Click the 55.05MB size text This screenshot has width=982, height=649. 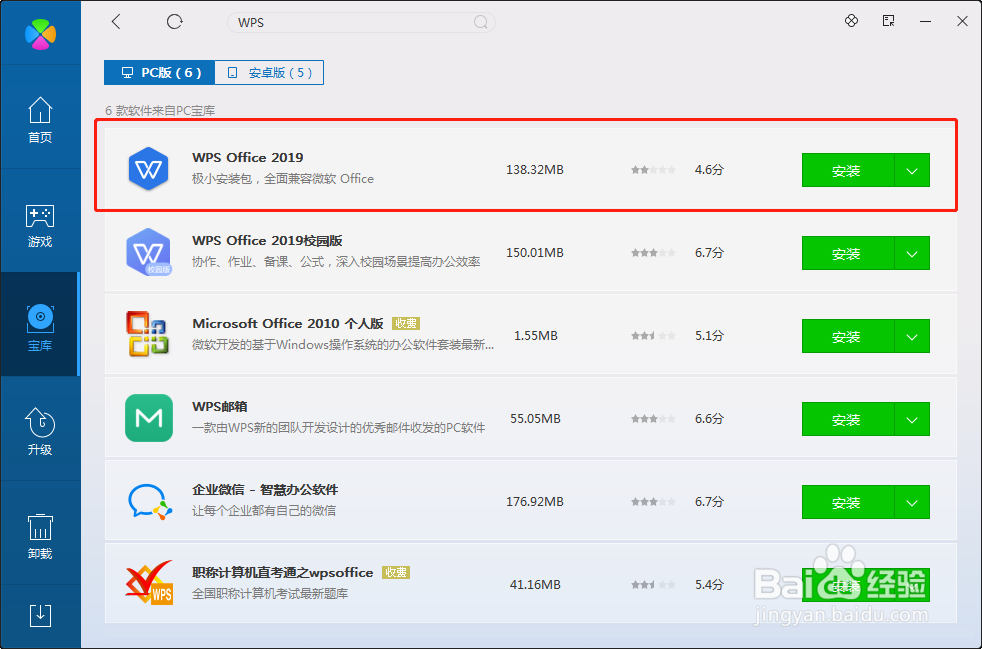tap(535, 418)
